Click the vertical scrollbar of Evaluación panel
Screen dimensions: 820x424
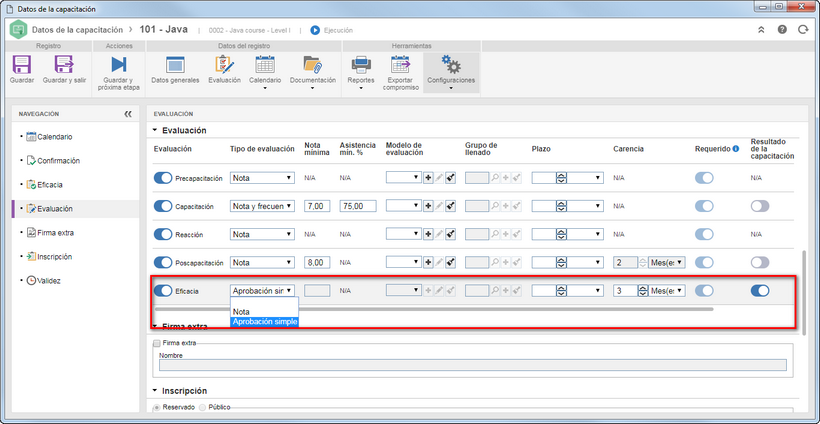804,291
